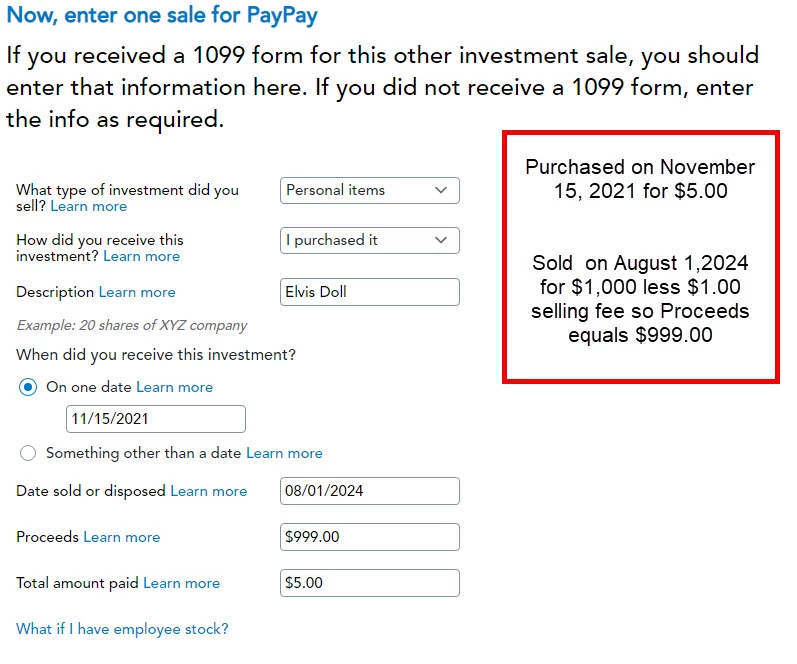Click the received date field 11/15/2021
The image size is (797, 664).
click(156, 419)
